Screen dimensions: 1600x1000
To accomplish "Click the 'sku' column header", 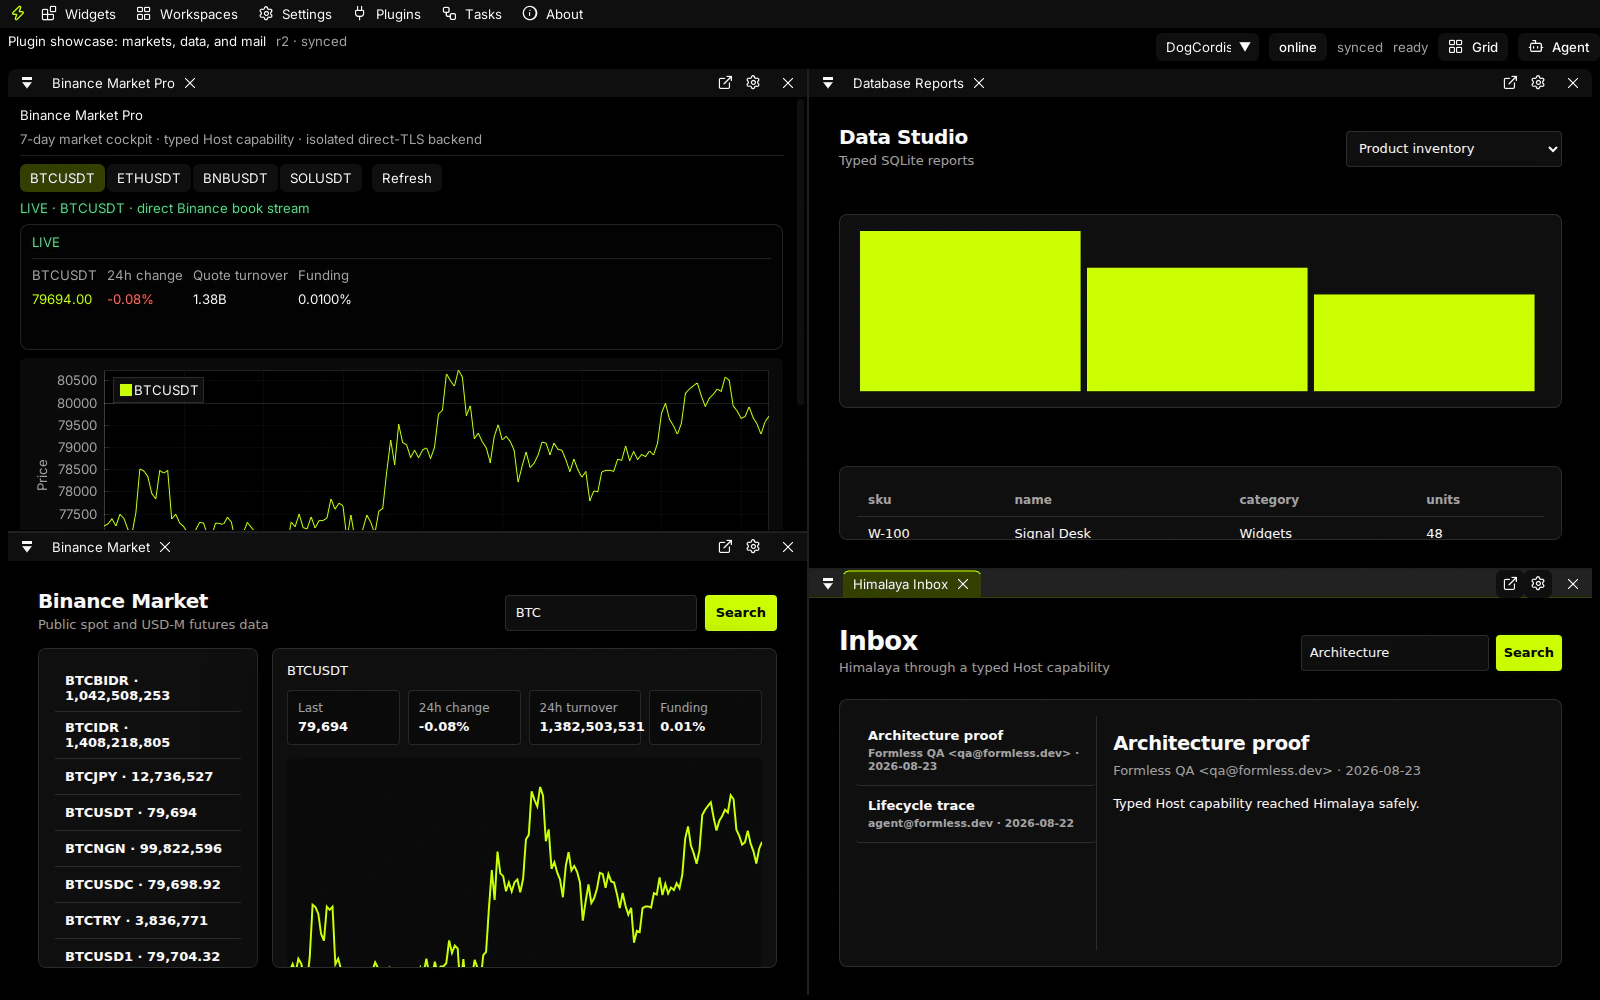I will pyautogui.click(x=879, y=499).
